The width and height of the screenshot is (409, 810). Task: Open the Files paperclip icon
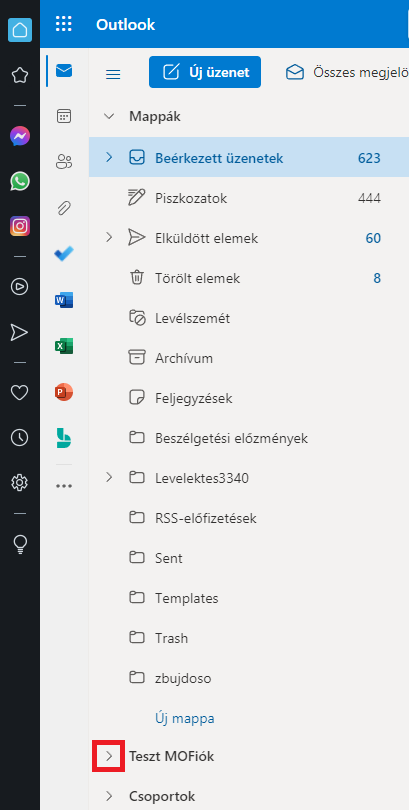(64, 208)
